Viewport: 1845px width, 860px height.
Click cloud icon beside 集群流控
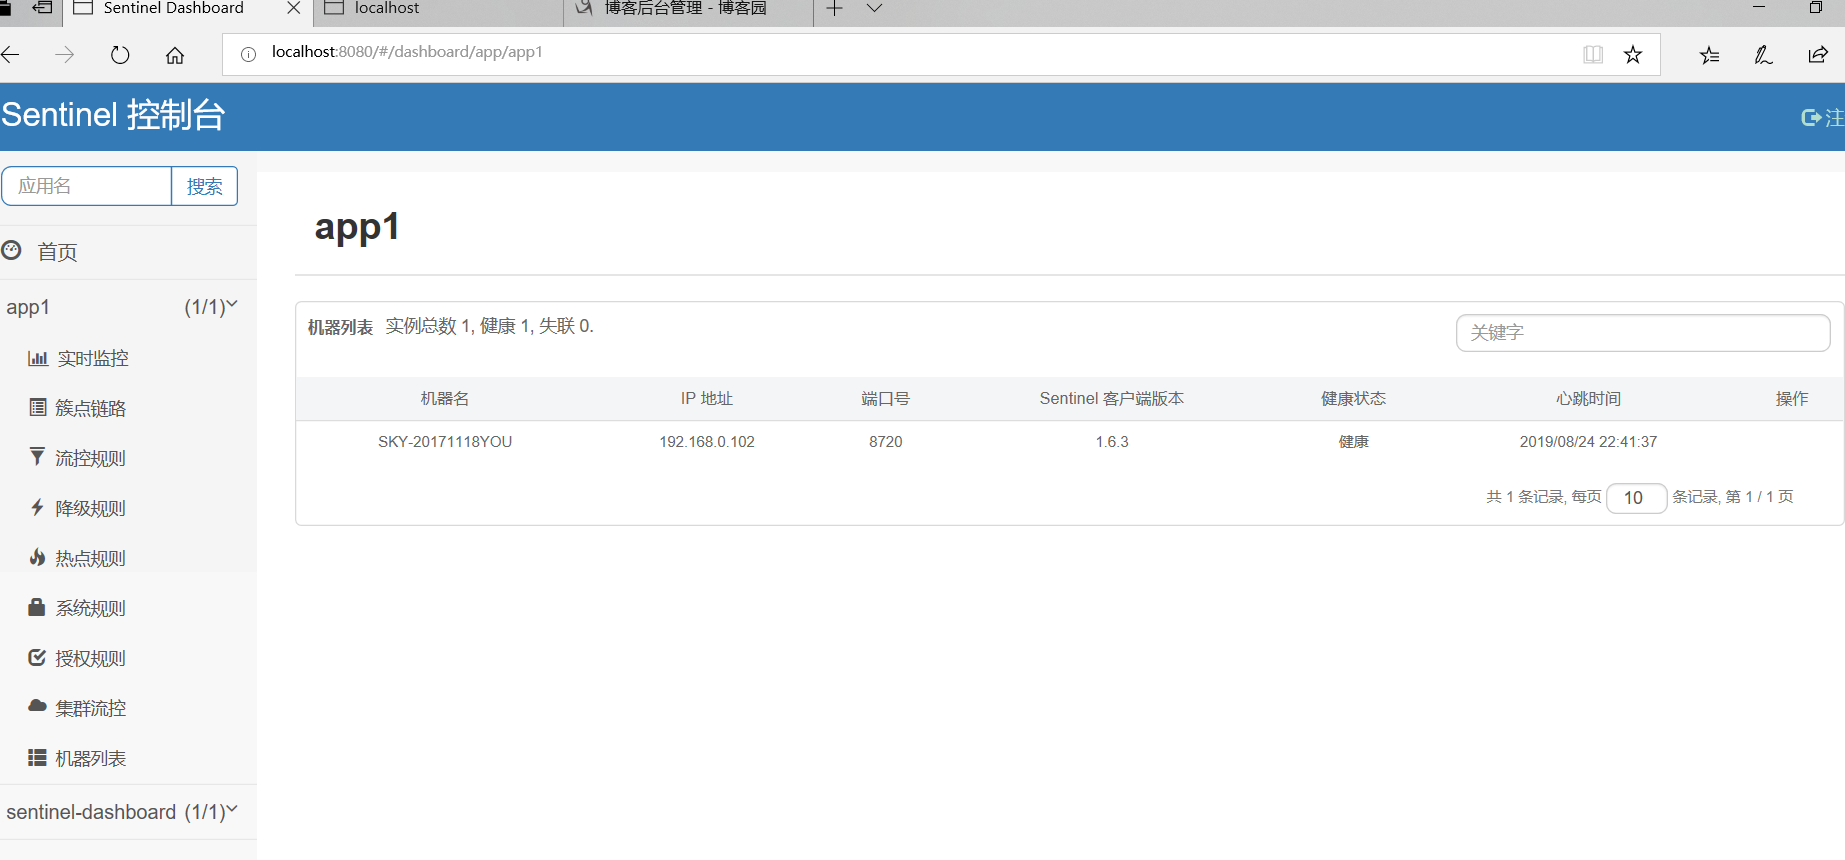(x=37, y=706)
